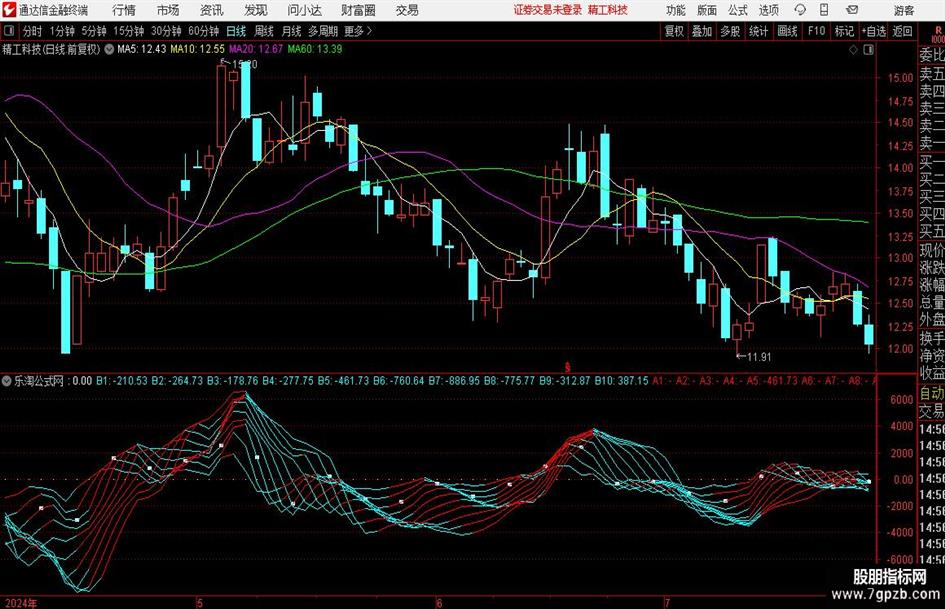Open the mail envelope icon

[x=852, y=10]
